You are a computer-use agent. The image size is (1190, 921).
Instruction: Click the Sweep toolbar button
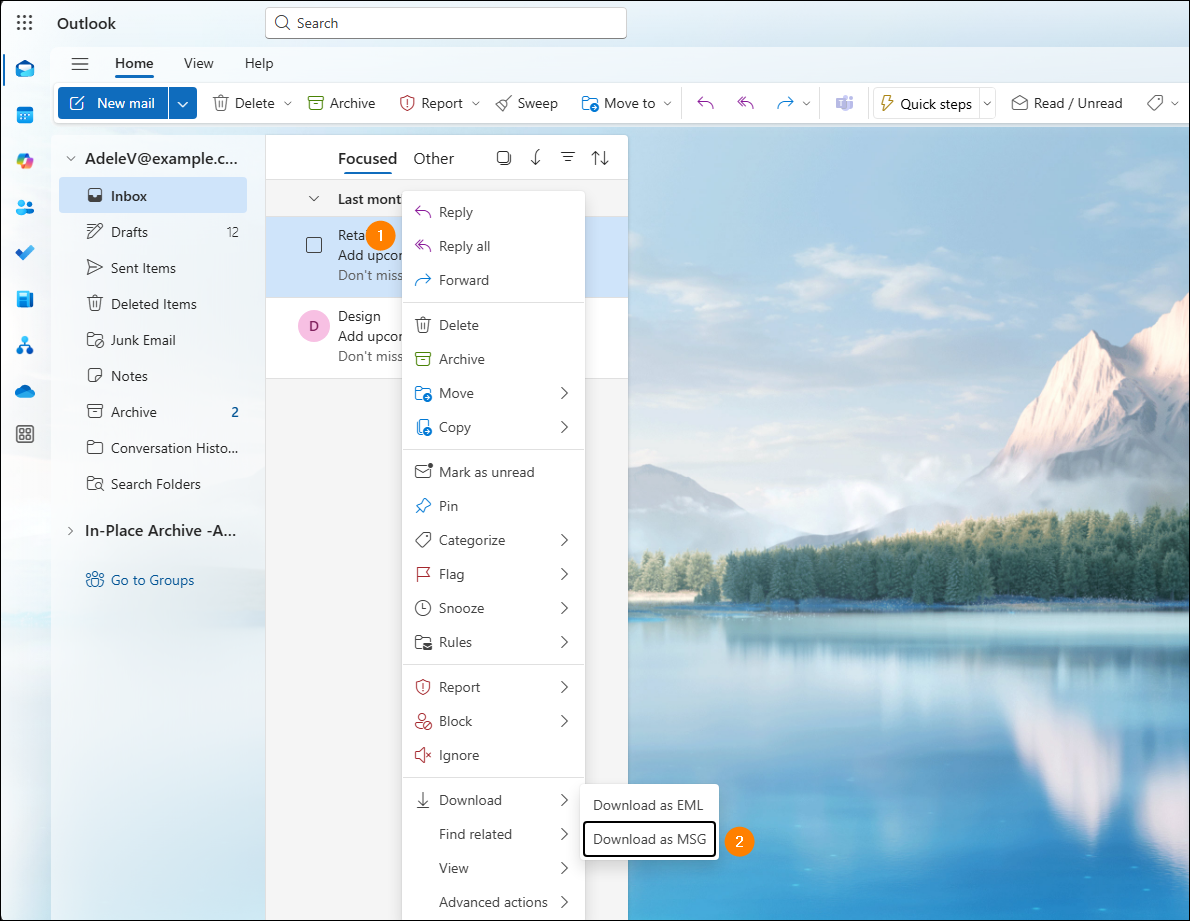pyautogui.click(x=526, y=103)
